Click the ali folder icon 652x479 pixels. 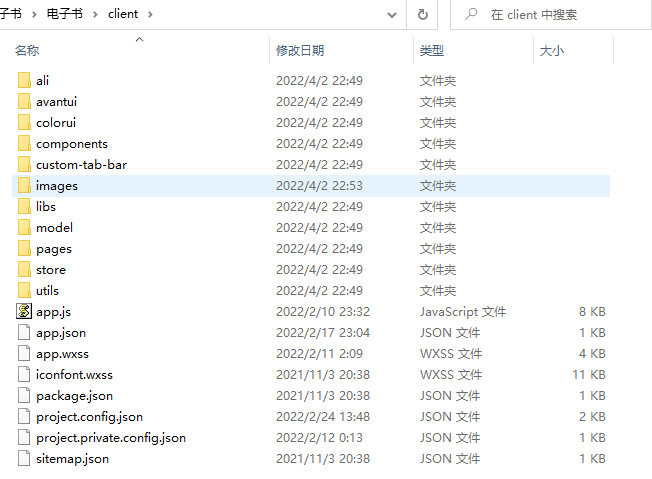pos(24,80)
